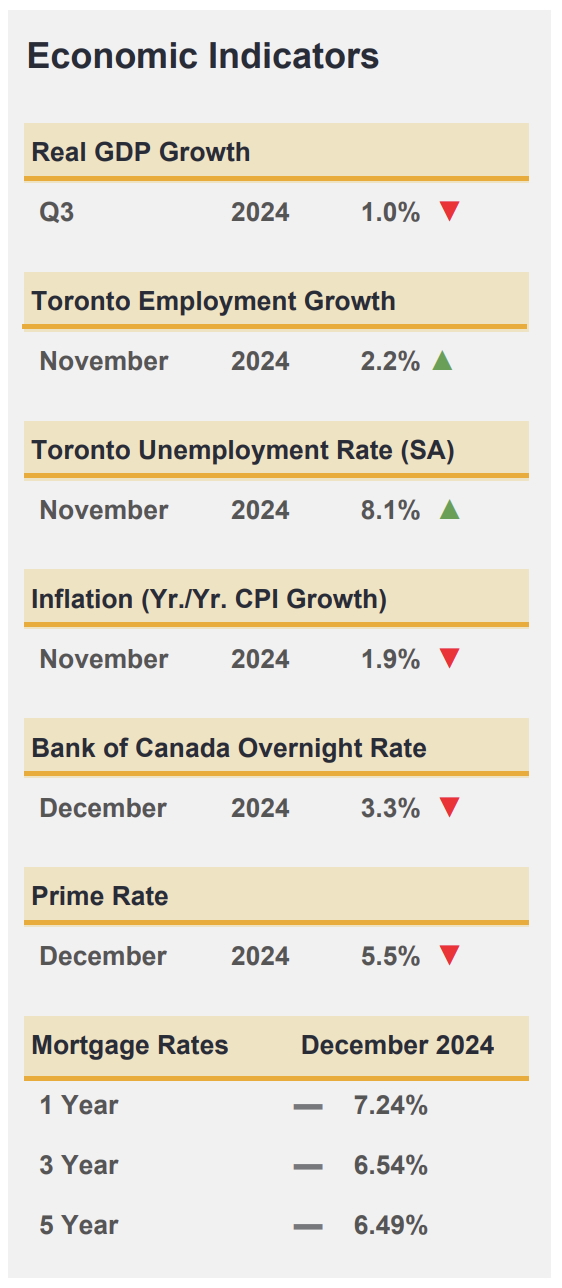Click the gray dash icon beside 3 Year mortgage rate
This screenshot has width=562, height=1288.
click(x=308, y=1167)
